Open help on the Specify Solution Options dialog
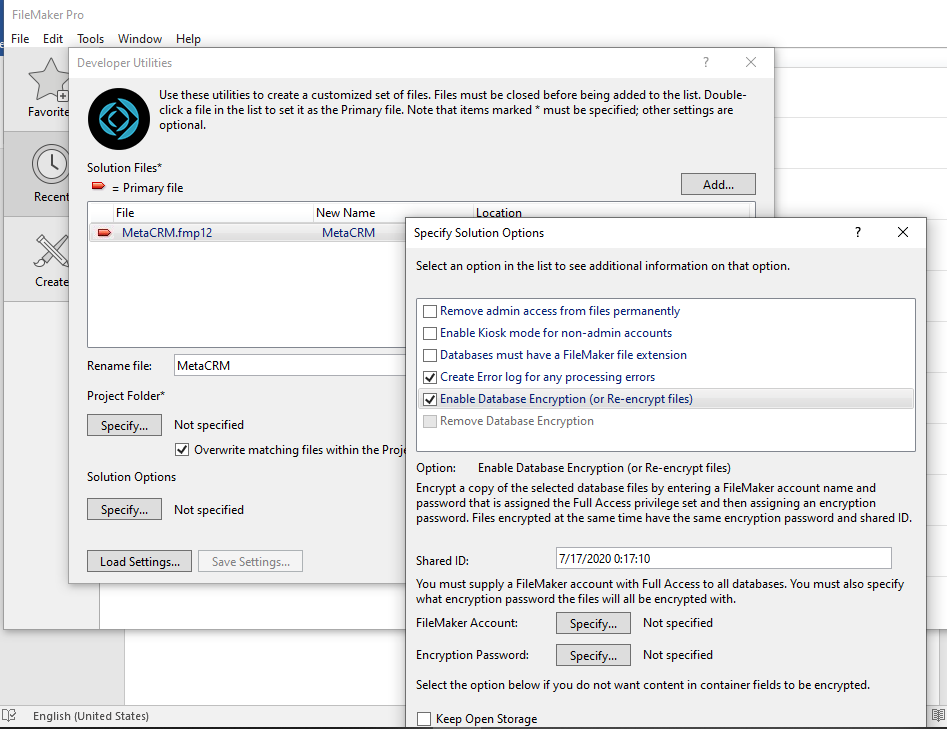 pos(857,232)
